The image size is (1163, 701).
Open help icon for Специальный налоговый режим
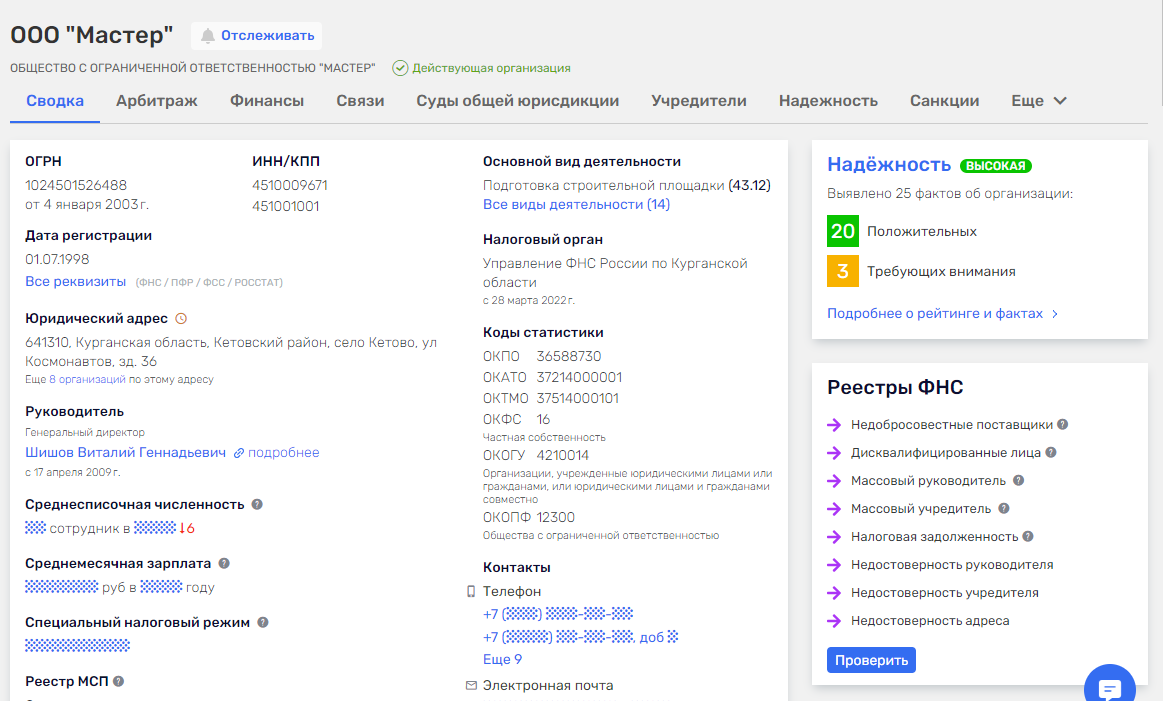click(263, 622)
